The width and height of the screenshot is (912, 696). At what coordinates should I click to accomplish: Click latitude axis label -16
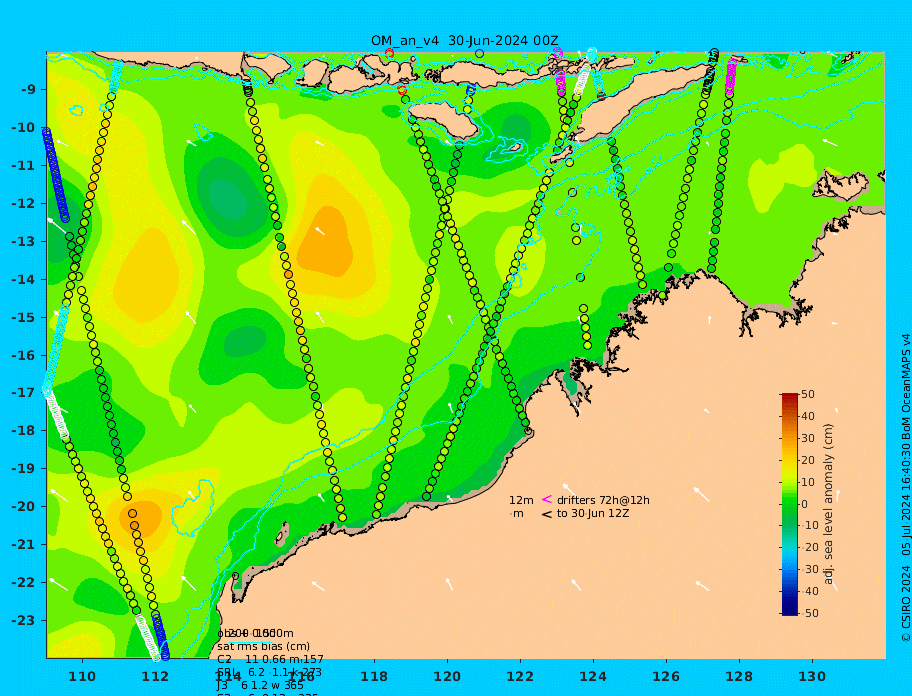24,355
